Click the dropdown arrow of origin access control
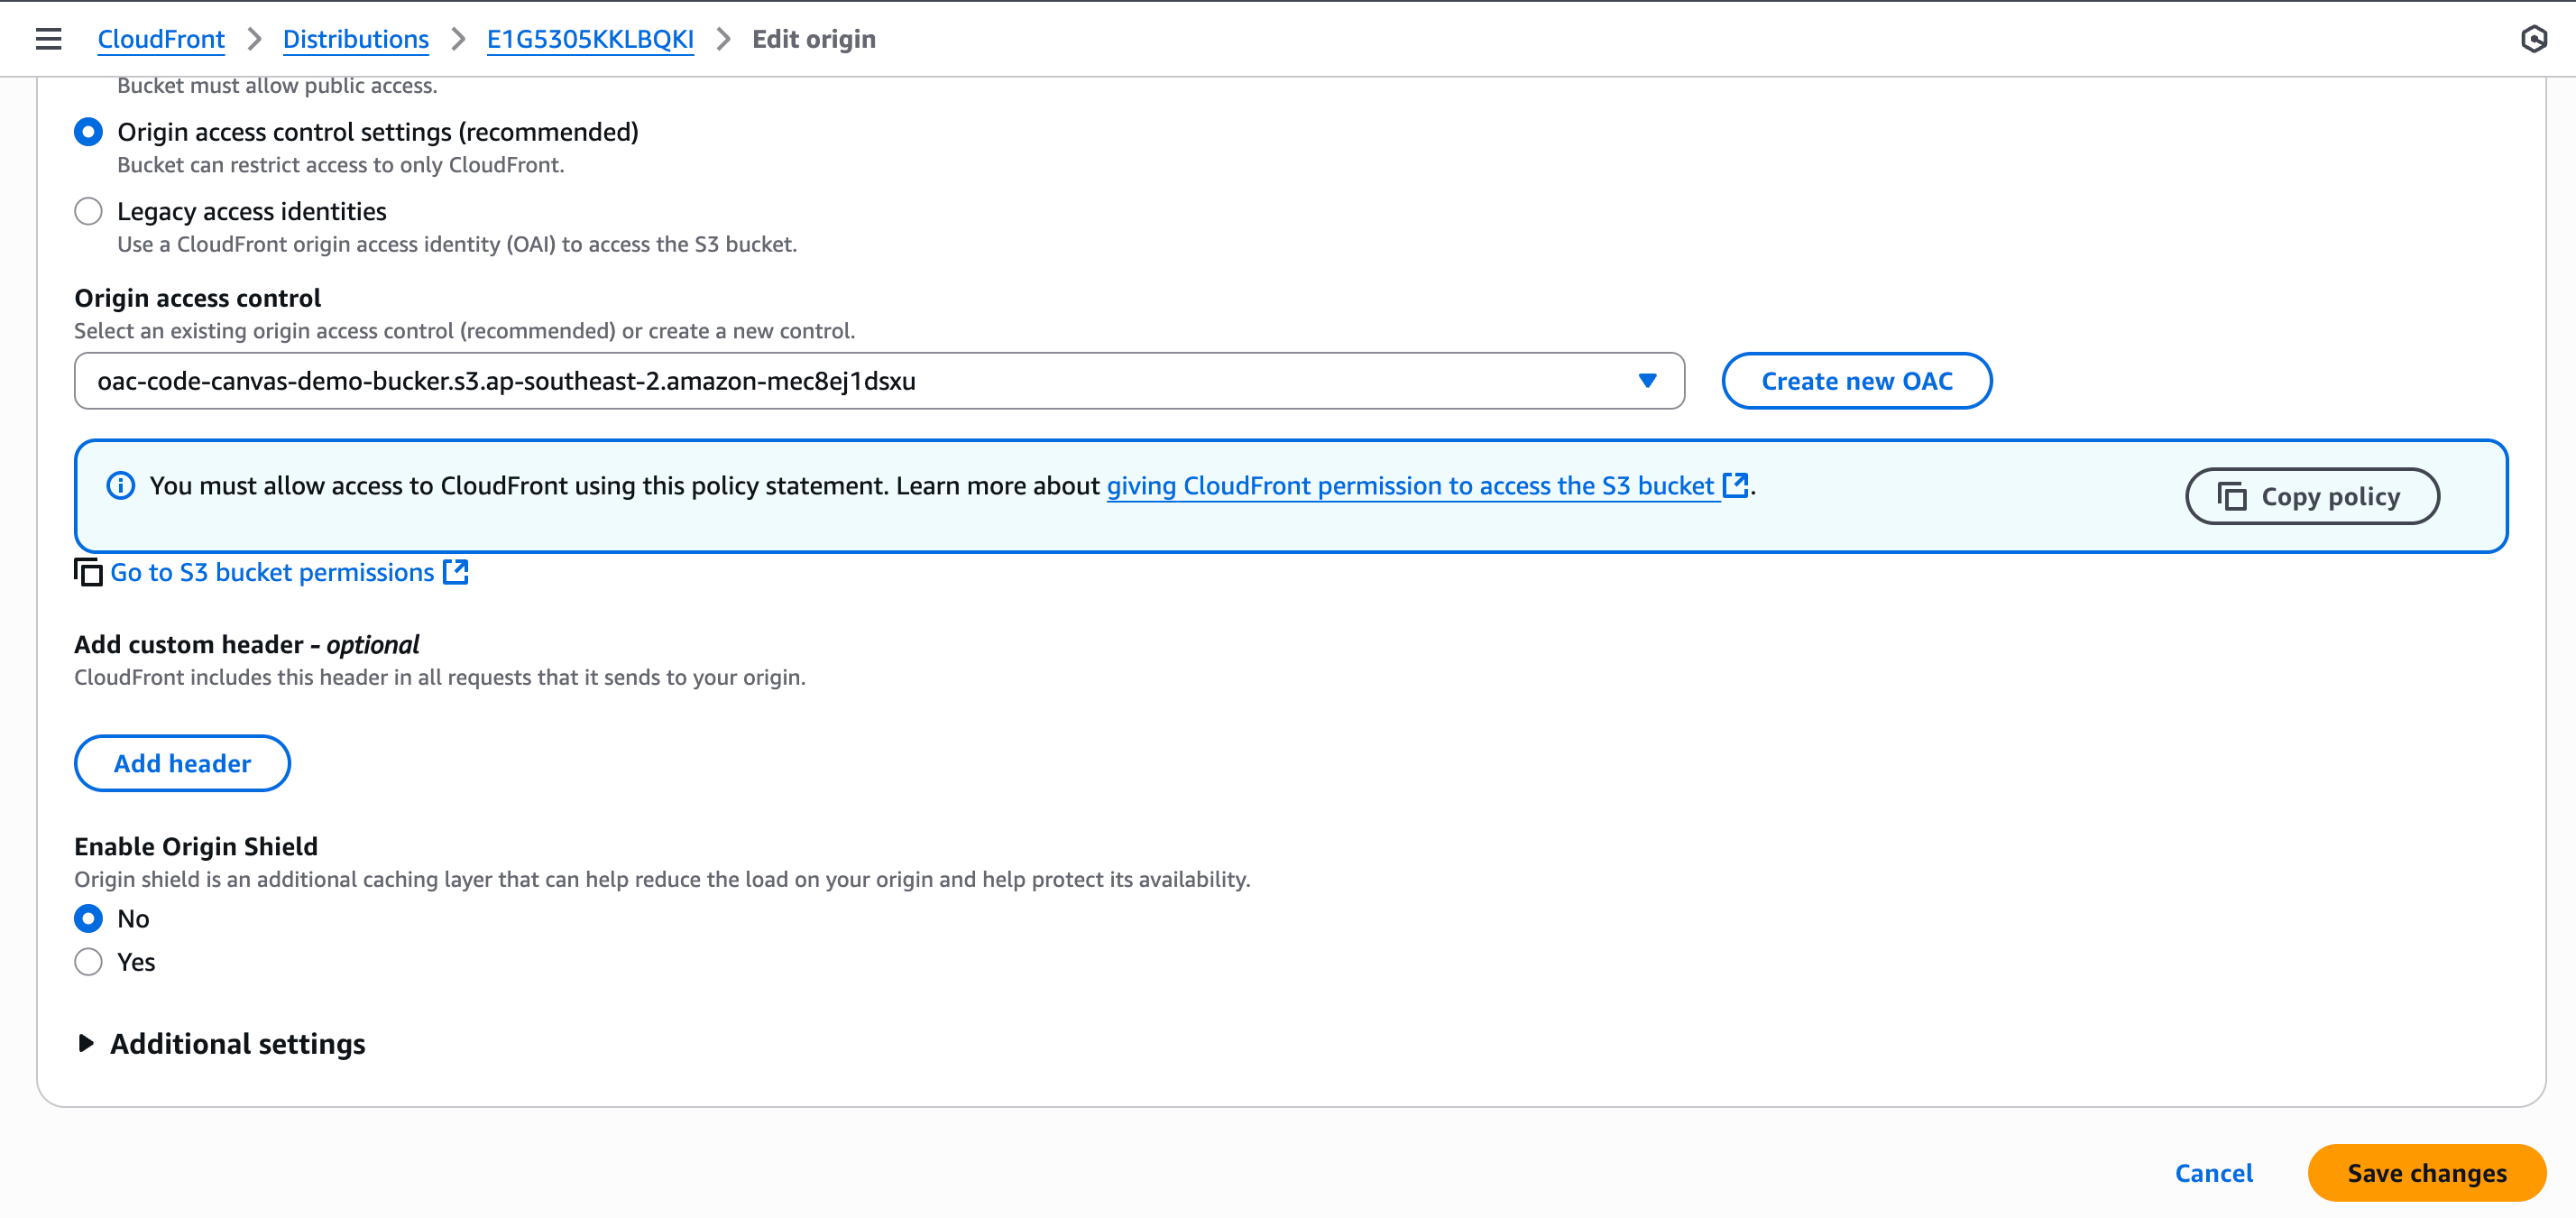The image size is (2576, 1218). tap(1647, 381)
